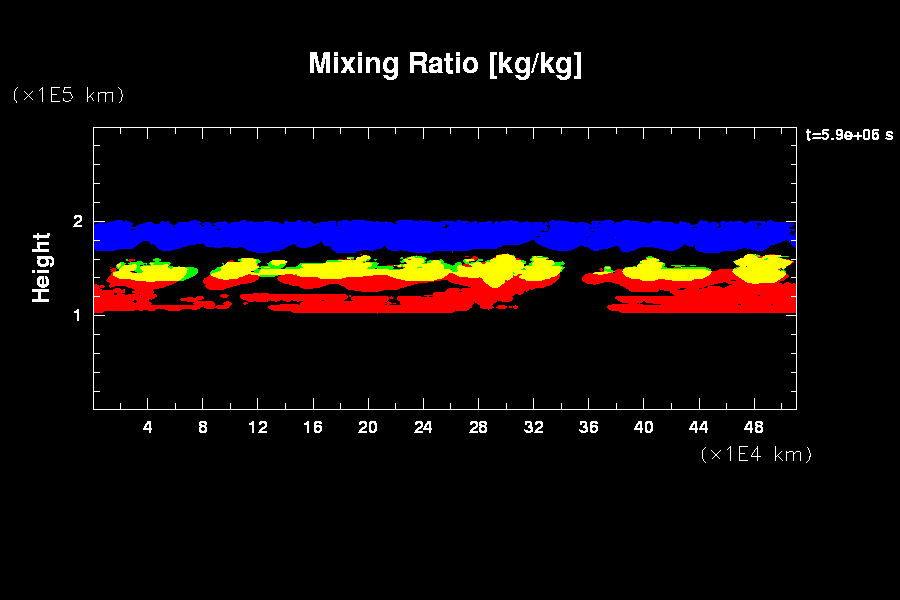The image size is (900, 600).
Task: Click the x-axis tick label '48'
Action: click(x=753, y=427)
